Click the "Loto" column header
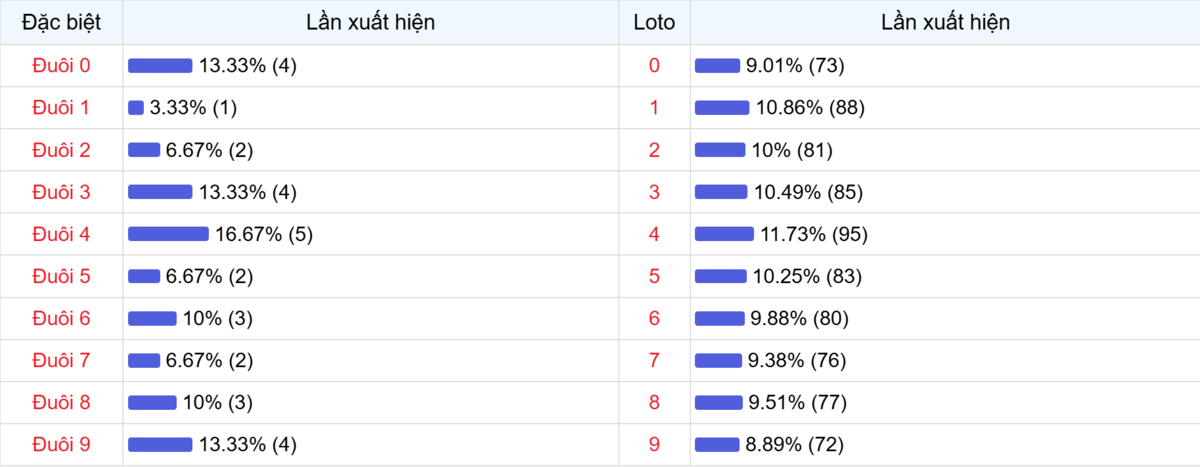1200x467 pixels. coord(654,22)
